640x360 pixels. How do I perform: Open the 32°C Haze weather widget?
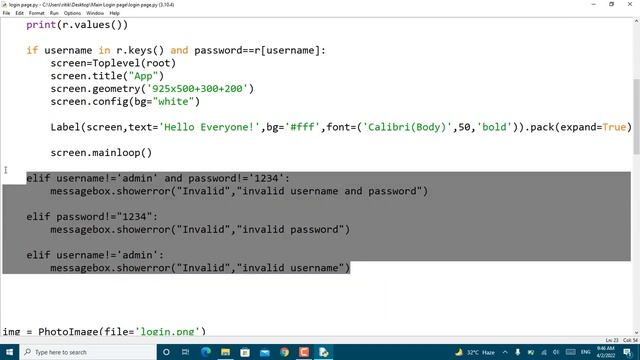(475, 352)
